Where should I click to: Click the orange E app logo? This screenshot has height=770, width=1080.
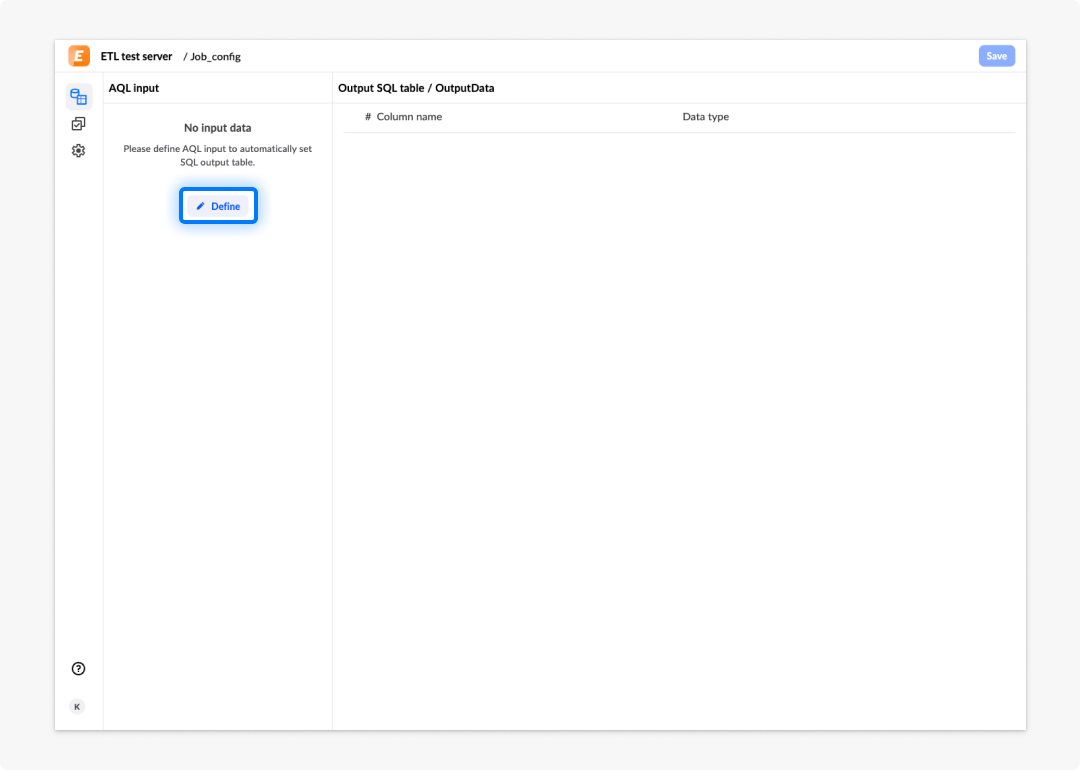click(x=79, y=56)
